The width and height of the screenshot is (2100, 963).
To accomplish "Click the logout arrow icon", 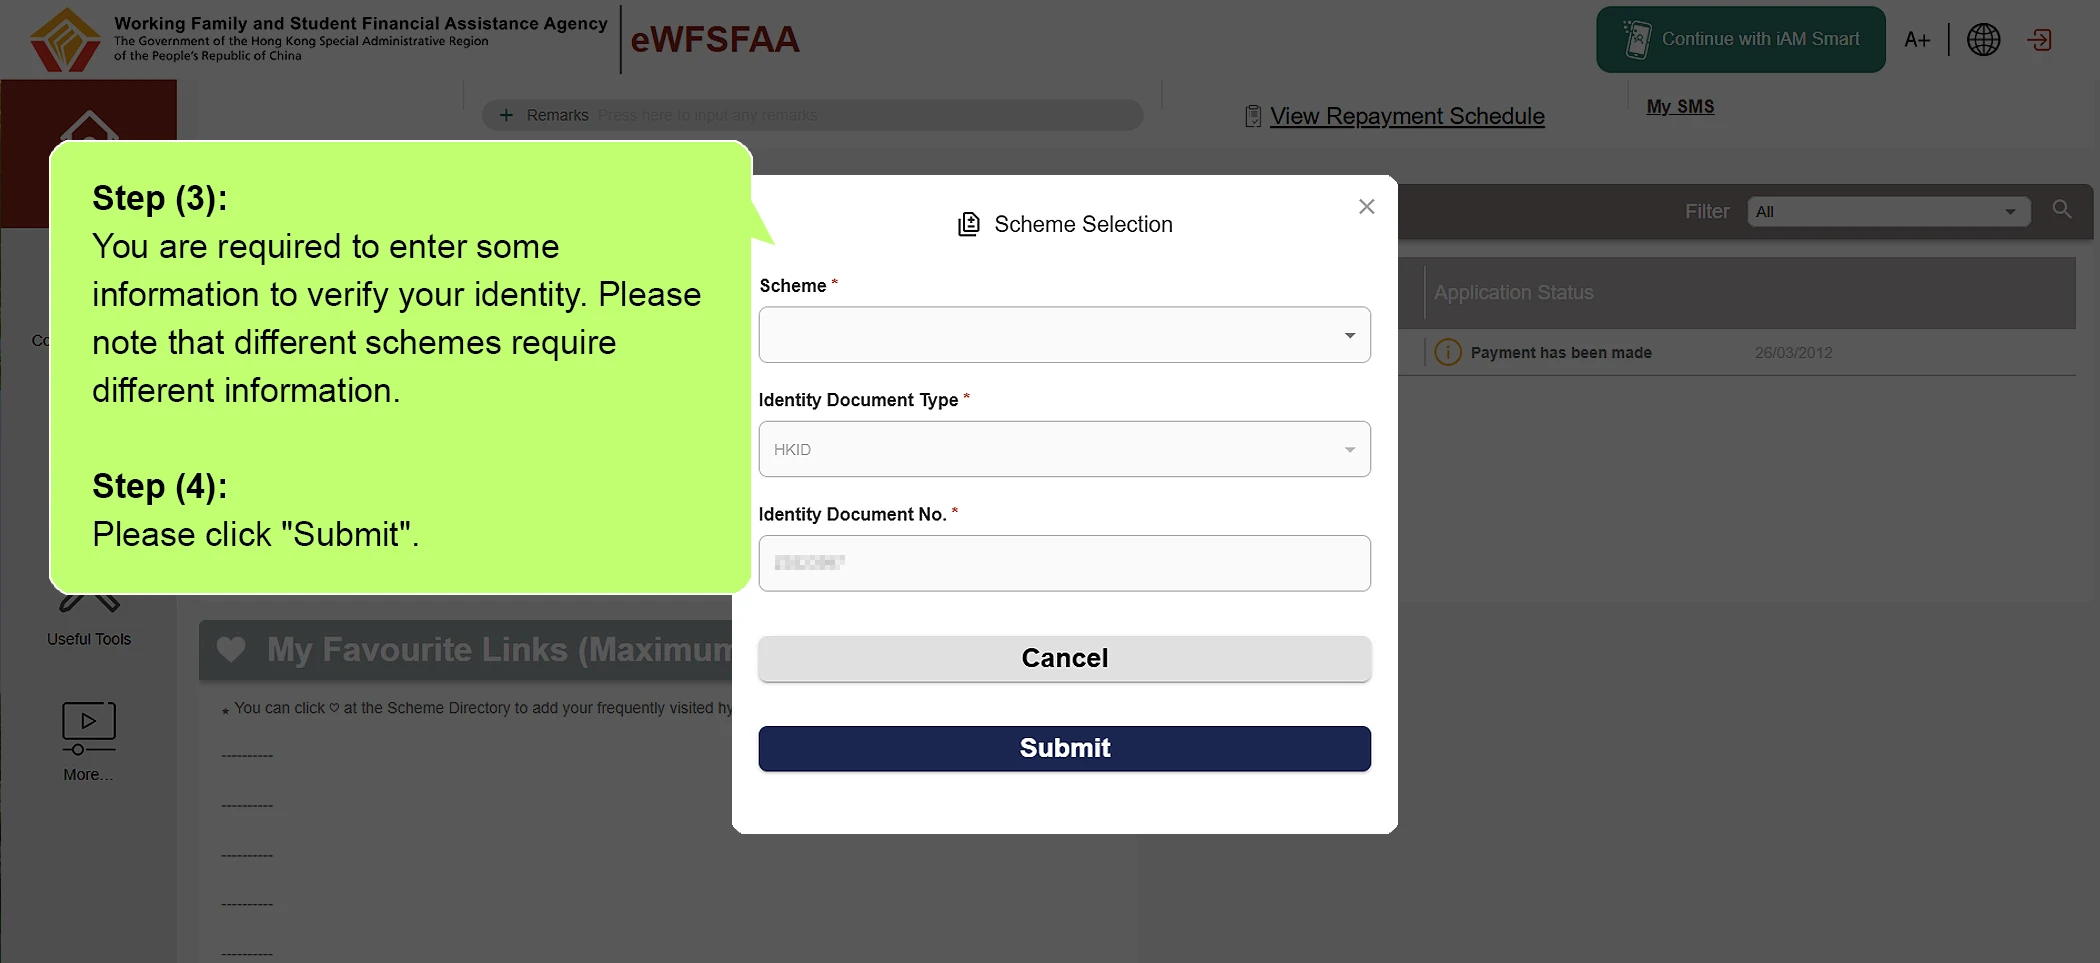I will tap(2039, 40).
